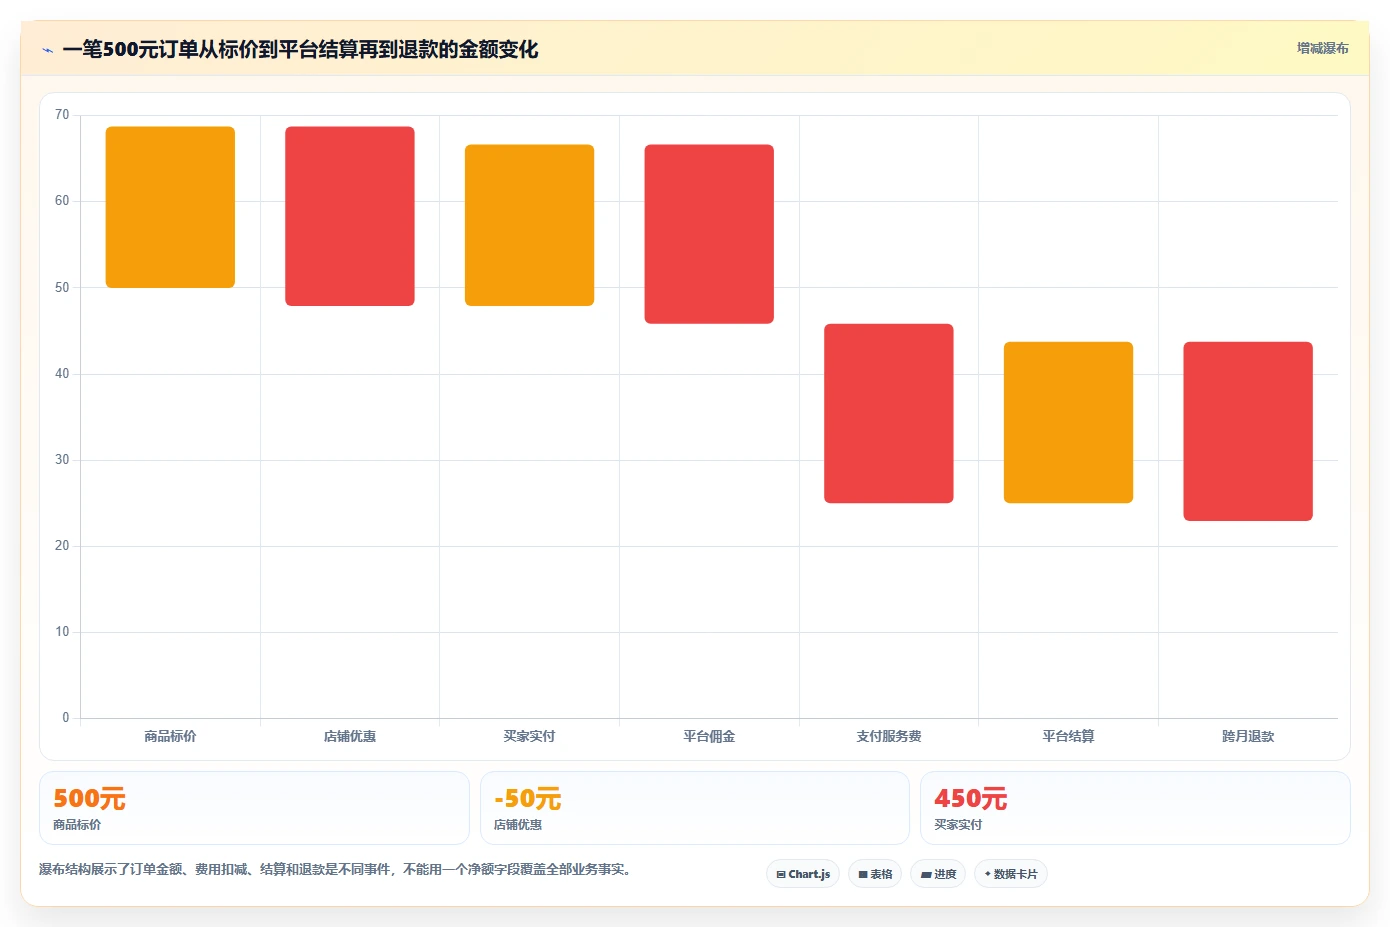Select the orange 平台结算 bar
Image resolution: width=1390 pixels, height=927 pixels.
(1068, 422)
